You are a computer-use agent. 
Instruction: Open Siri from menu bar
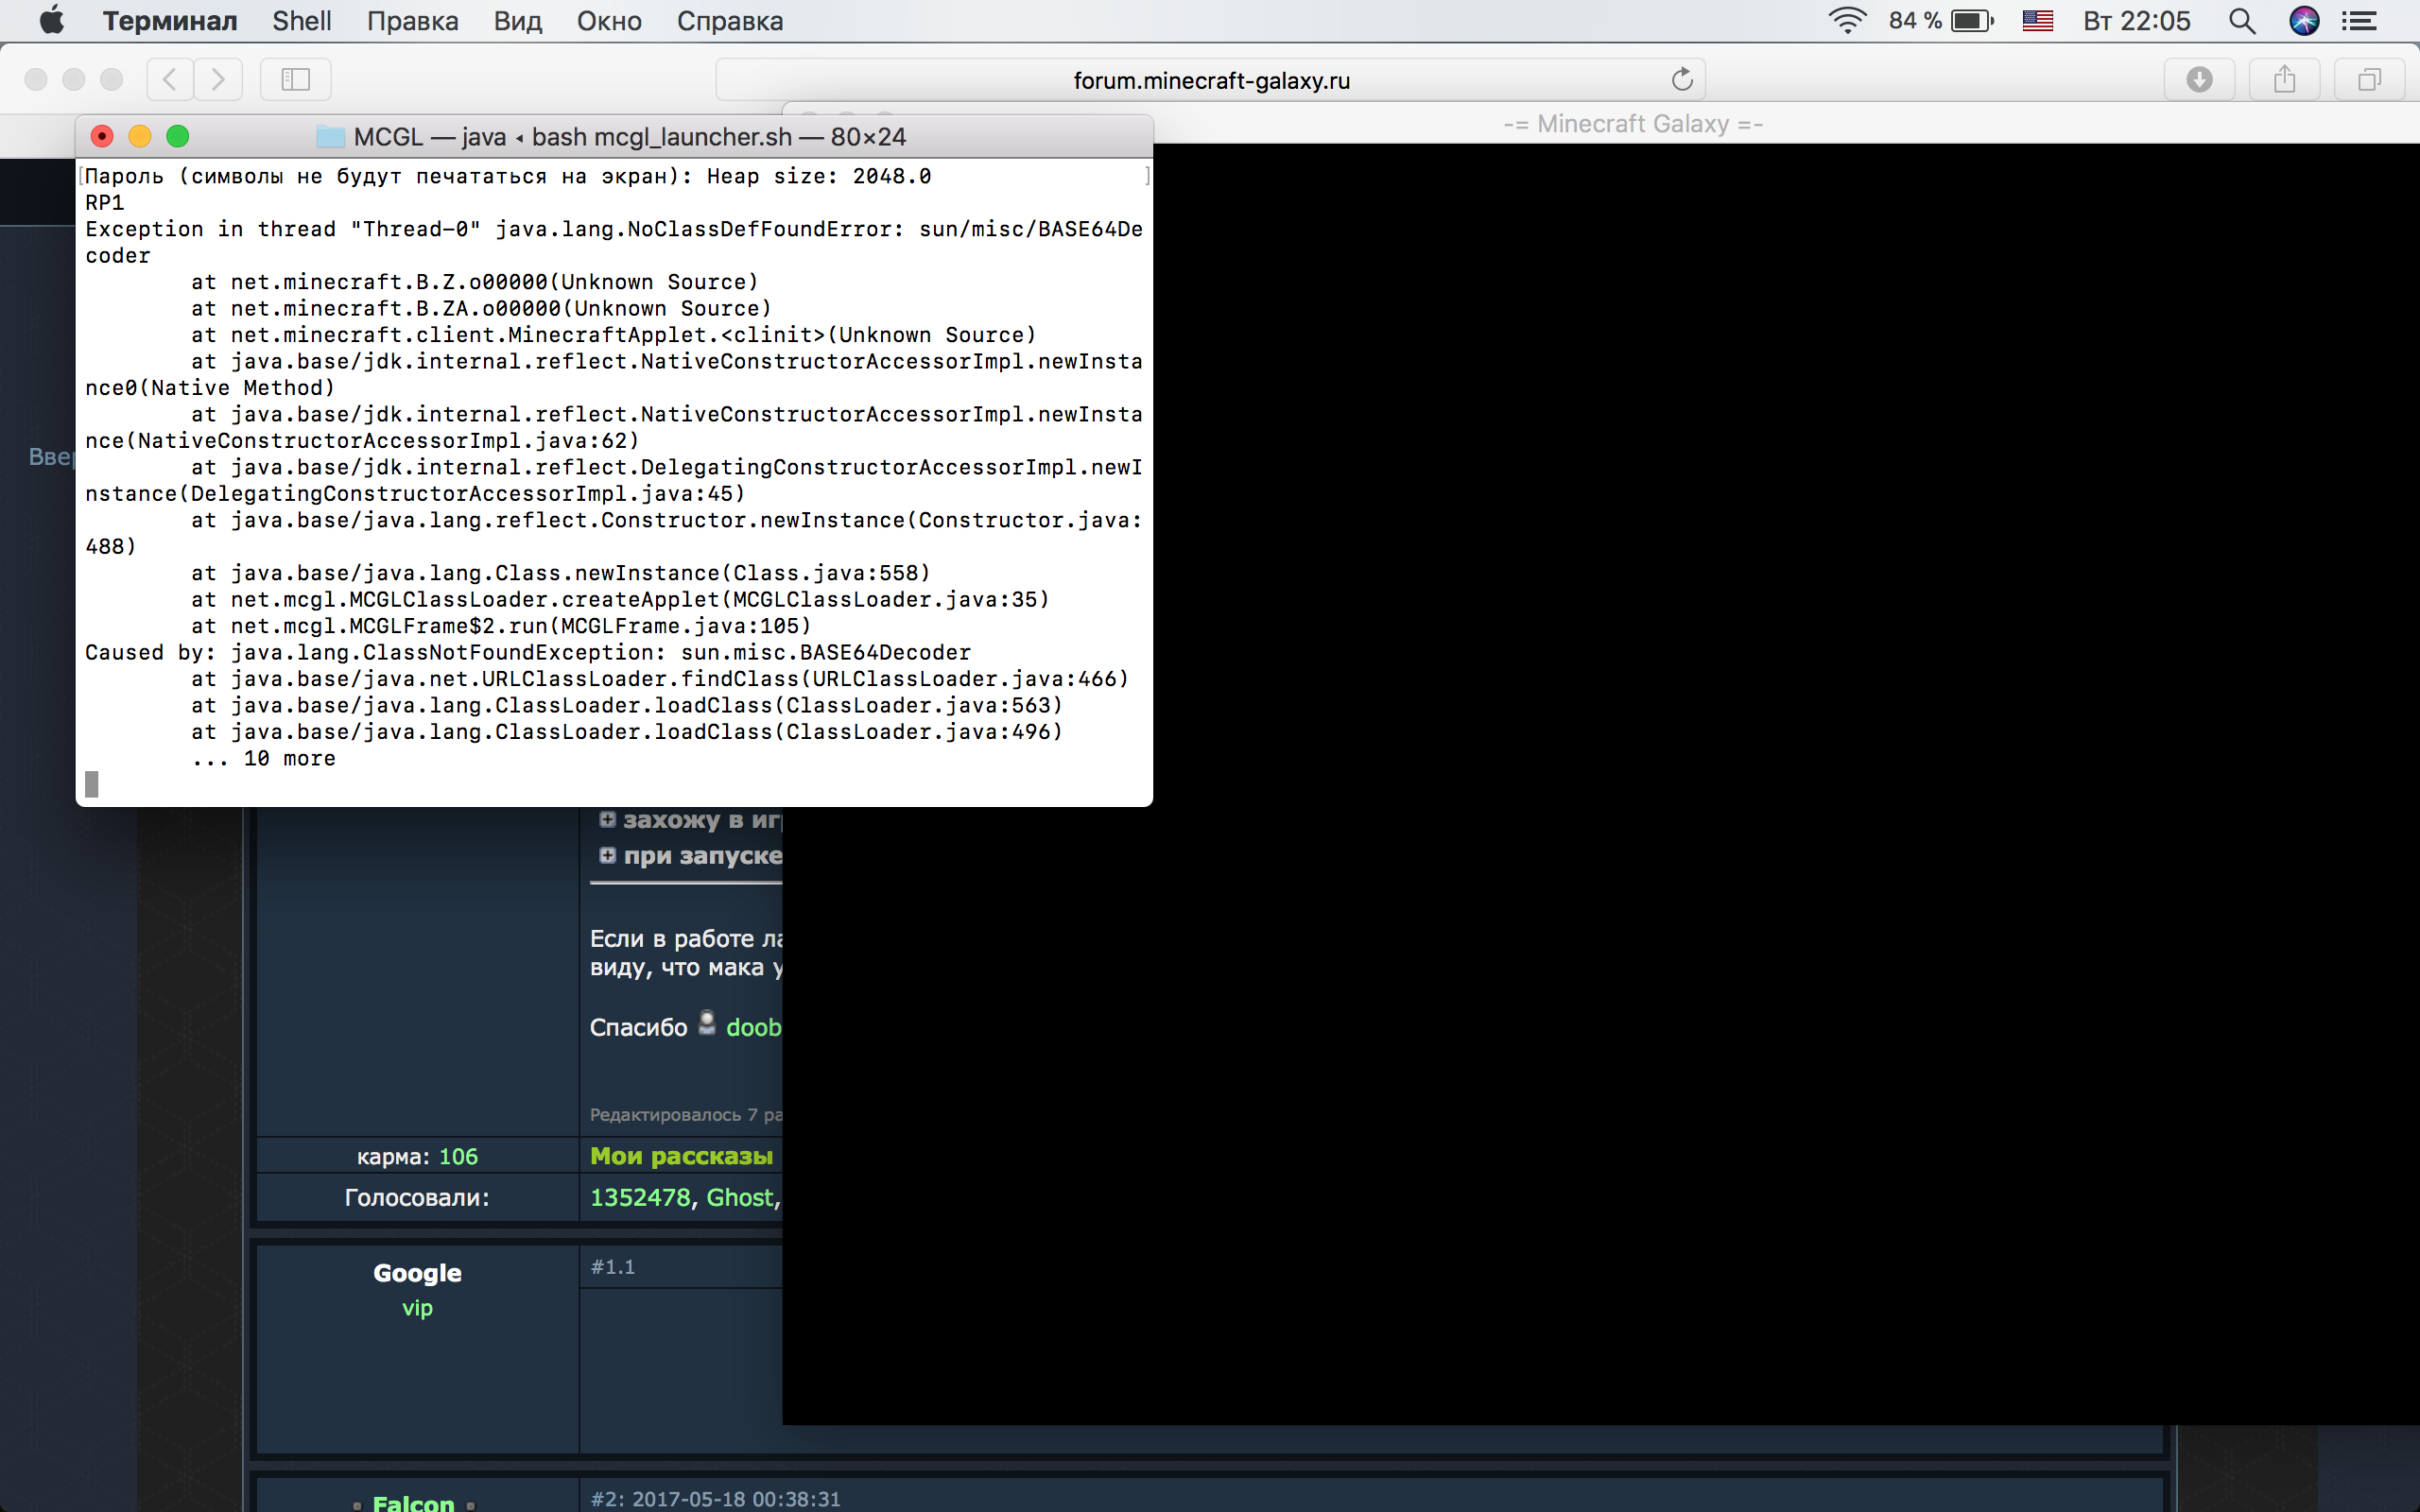pyautogui.click(x=2304, y=21)
